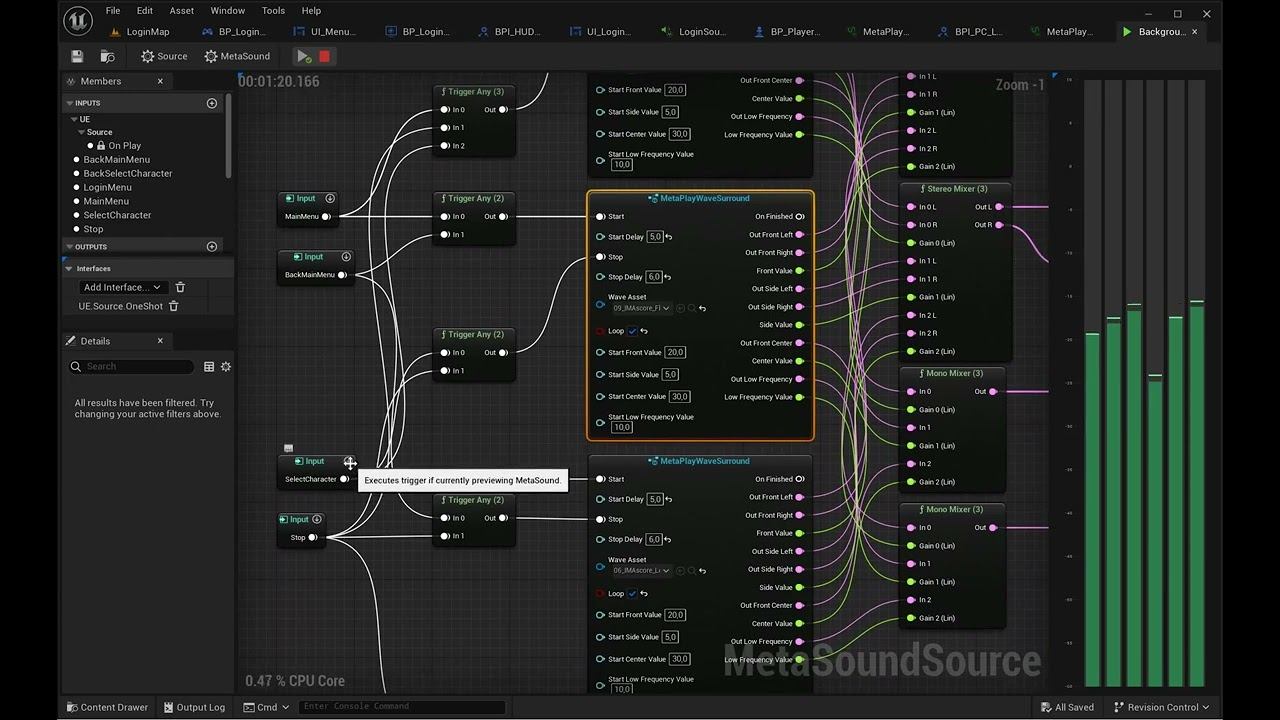Collapse the Source tree group
This screenshot has height=720, width=1280.
point(81,132)
